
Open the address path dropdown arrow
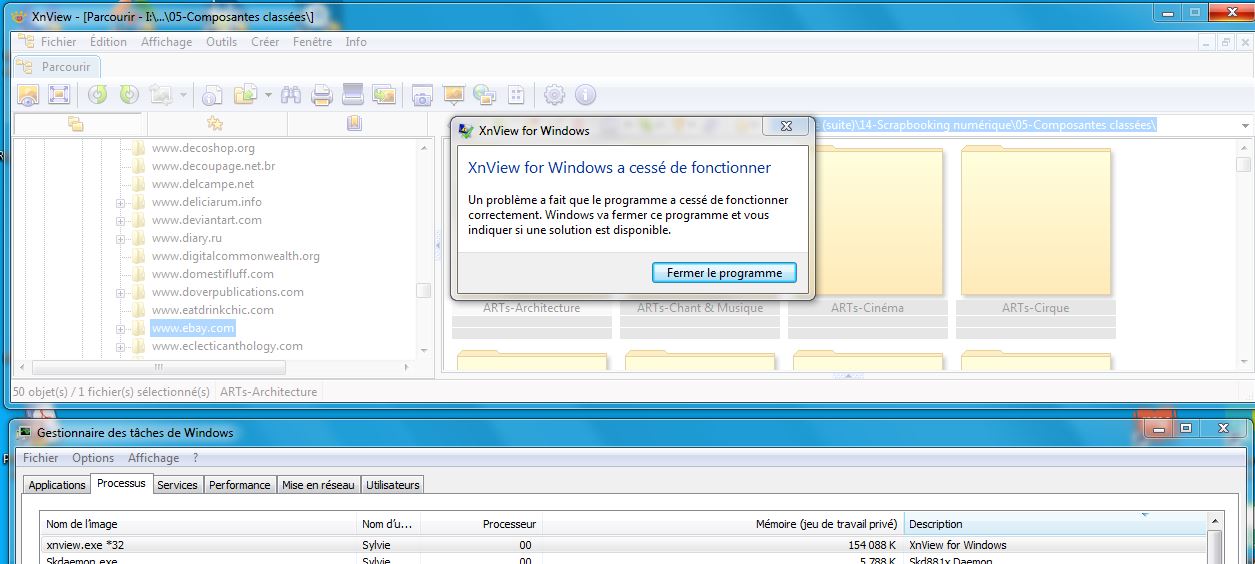point(1244,125)
